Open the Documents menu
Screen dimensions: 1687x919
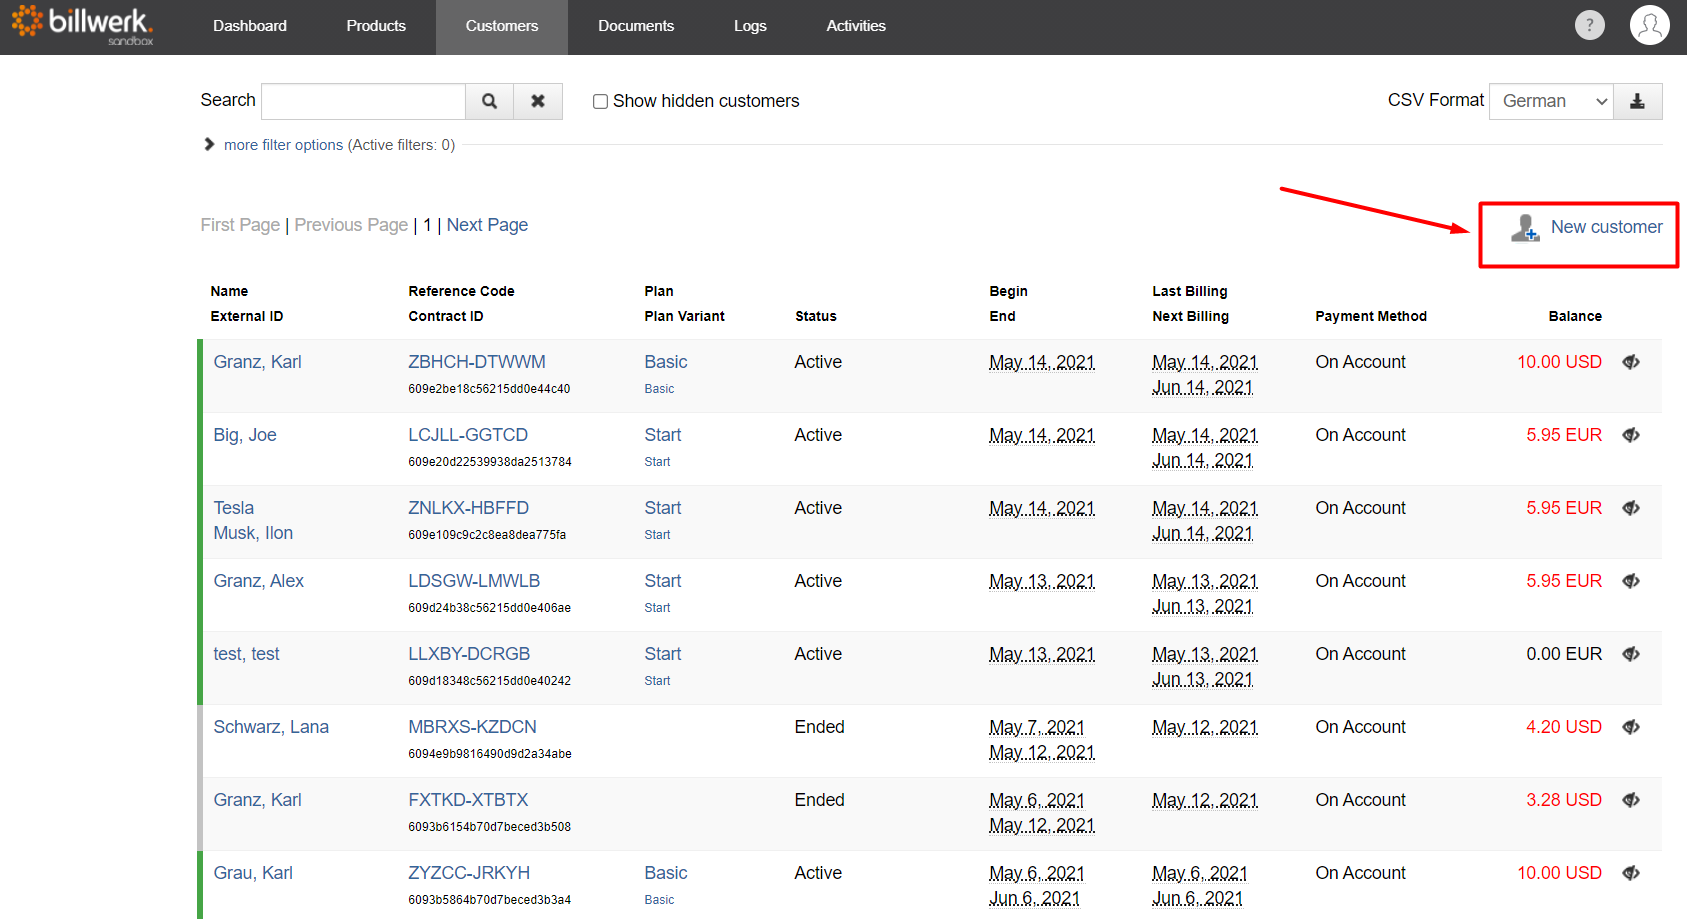pos(636,26)
